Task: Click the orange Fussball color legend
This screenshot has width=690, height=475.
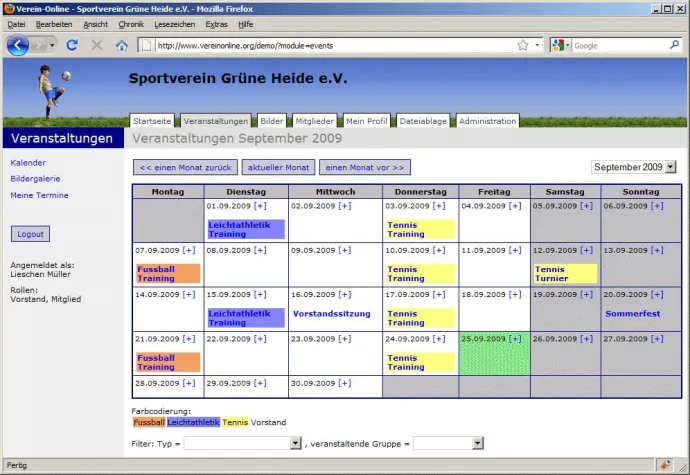Action: pos(148,422)
